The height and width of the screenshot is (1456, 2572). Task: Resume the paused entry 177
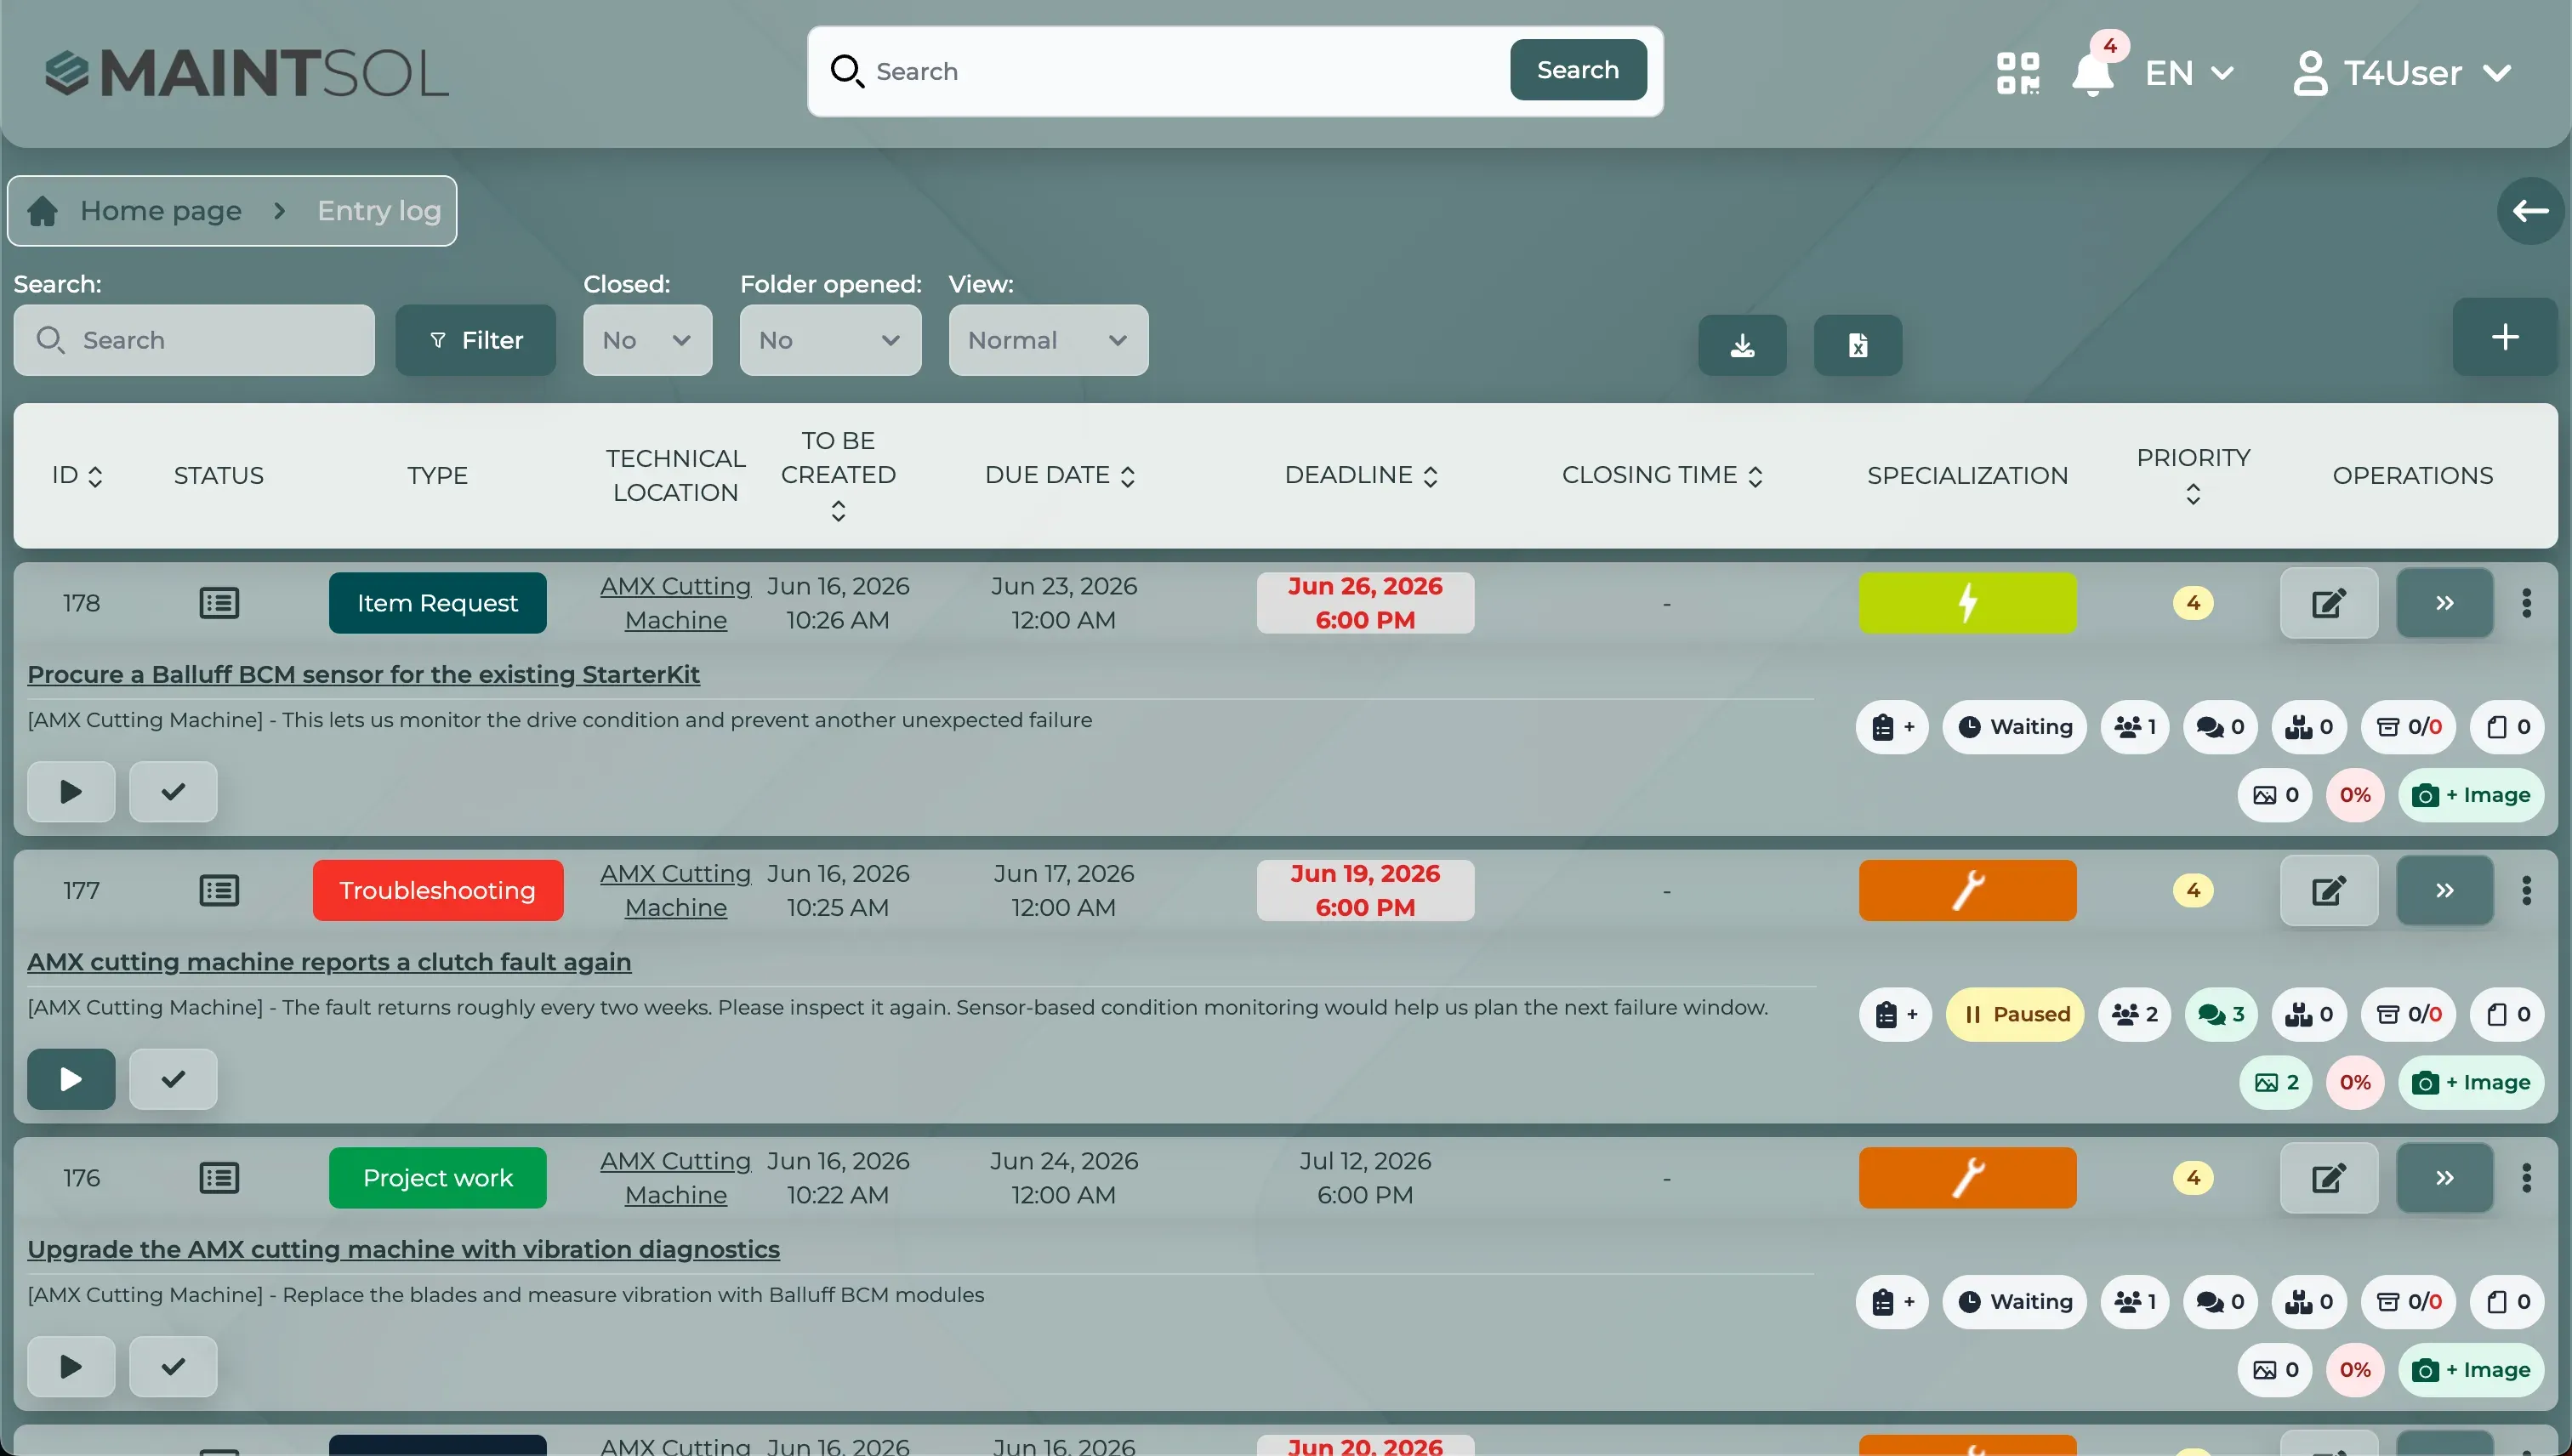71,1079
